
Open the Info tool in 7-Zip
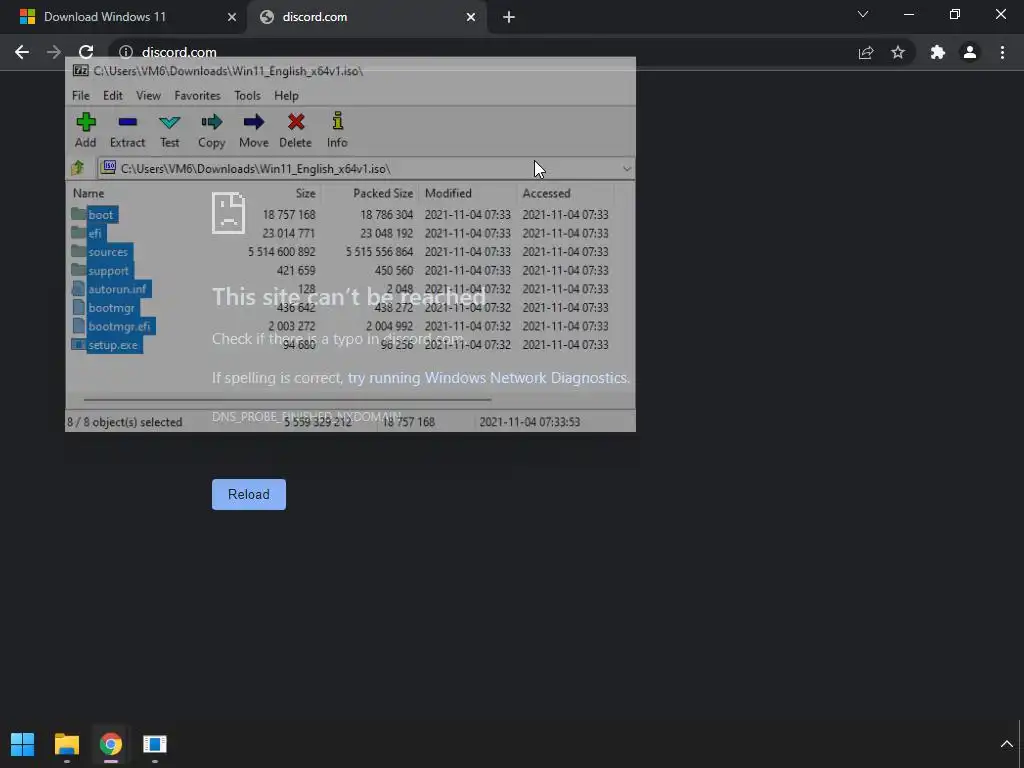[x=337, y=130]
